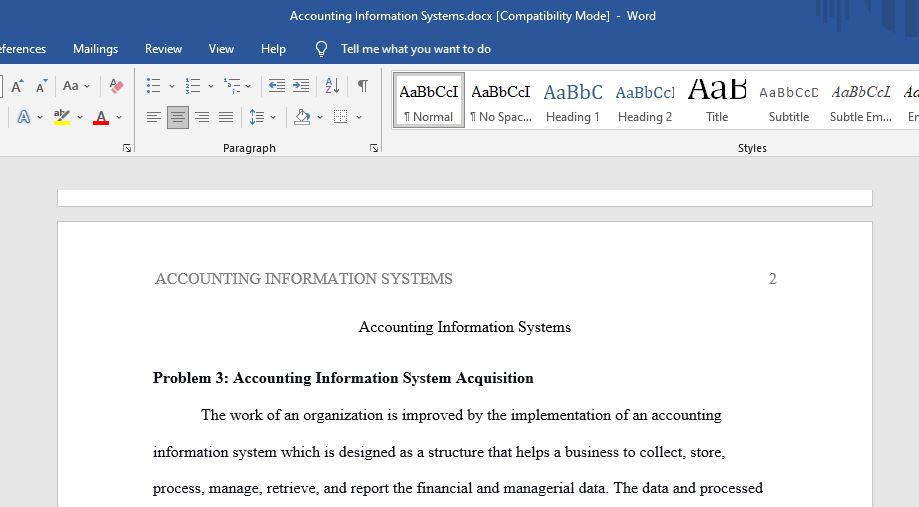Apply the Subtitle style

(x=789, y=100)
